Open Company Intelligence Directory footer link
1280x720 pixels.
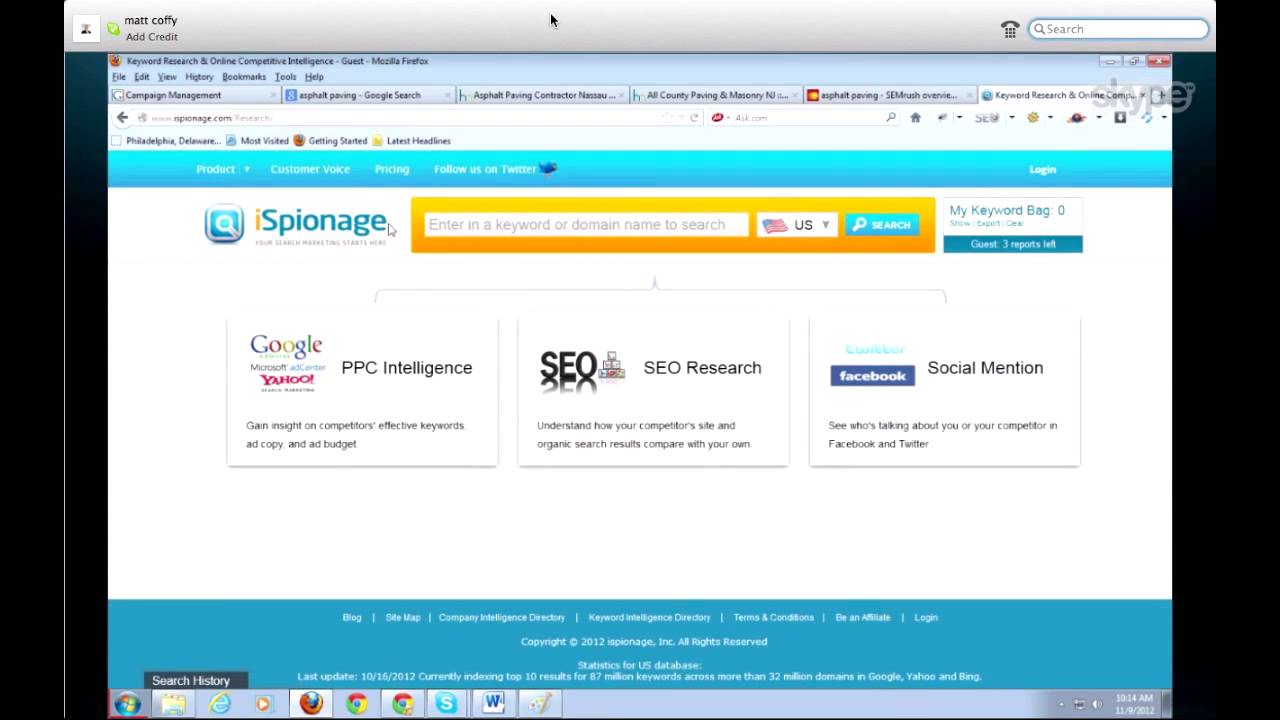pyautogui.click(x=502, y=617)
